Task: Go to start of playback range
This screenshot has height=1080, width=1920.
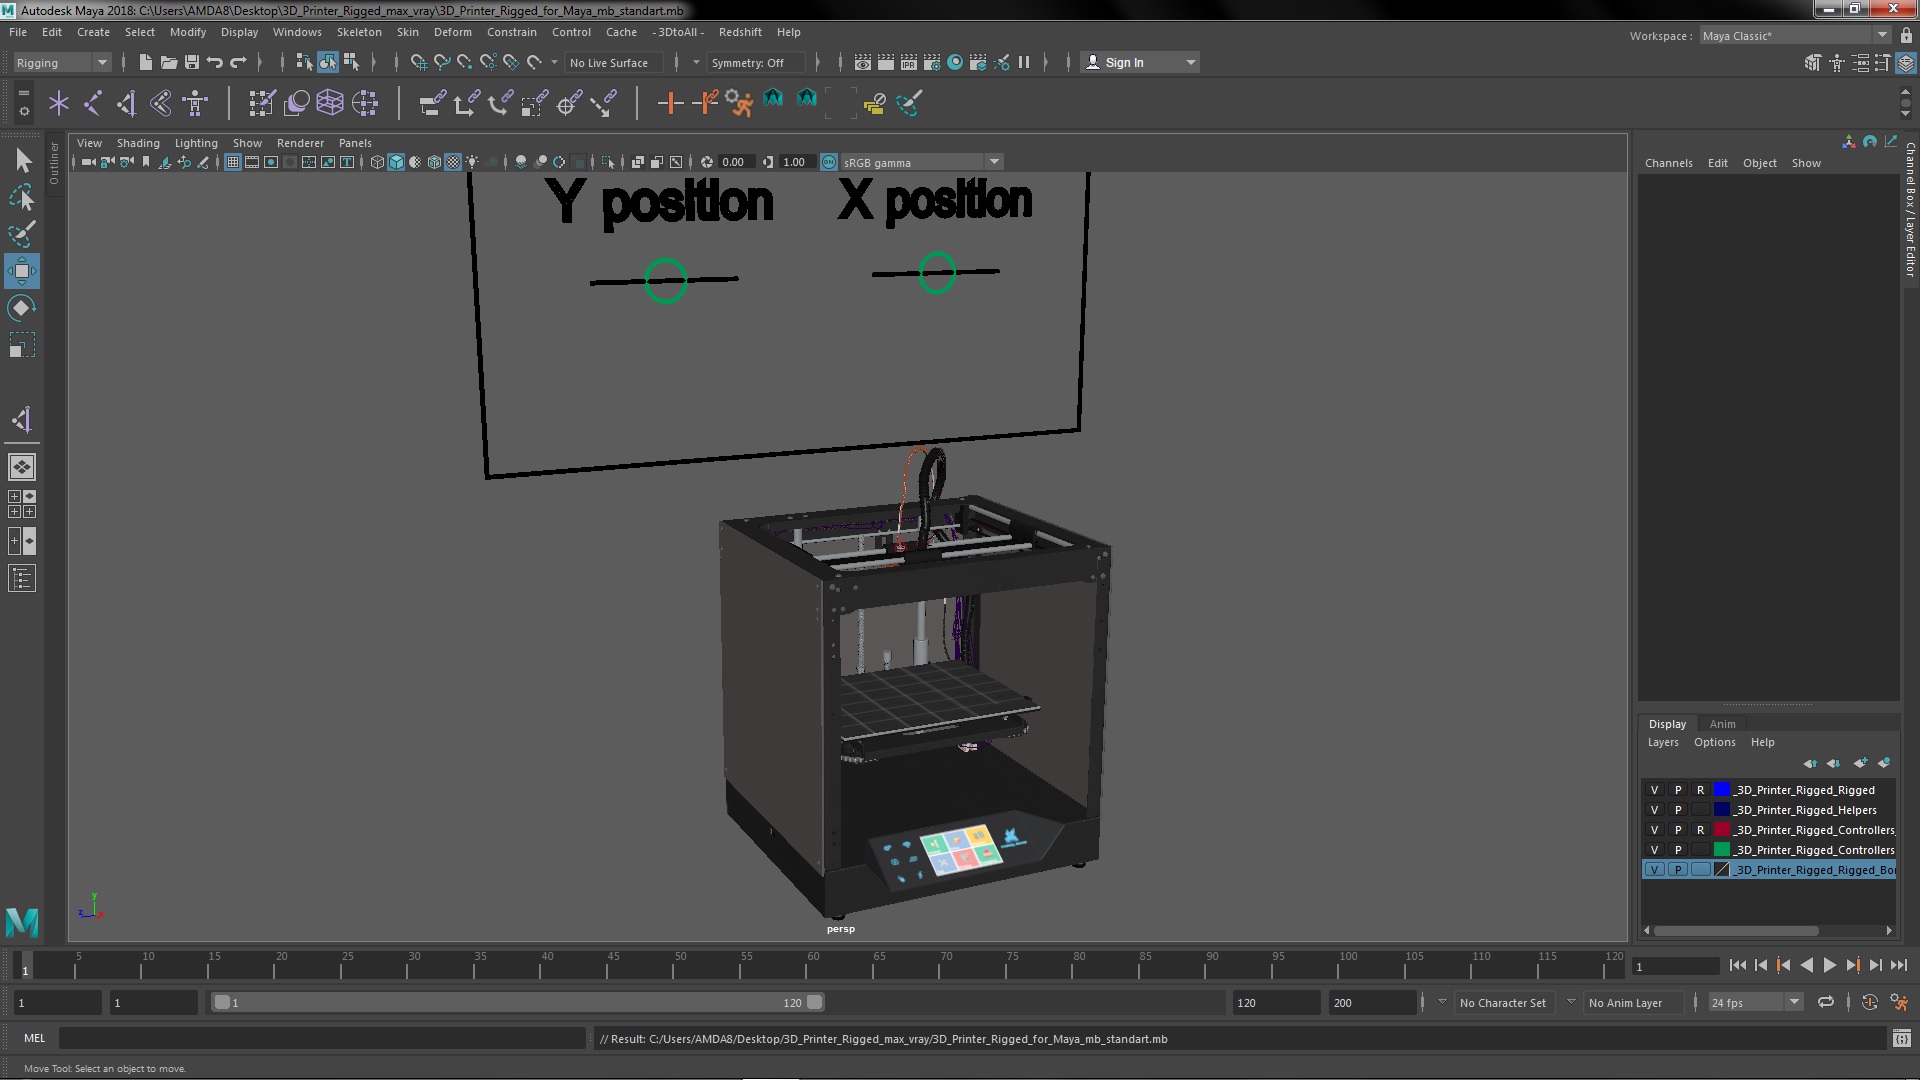Action: click(1737, 965)
